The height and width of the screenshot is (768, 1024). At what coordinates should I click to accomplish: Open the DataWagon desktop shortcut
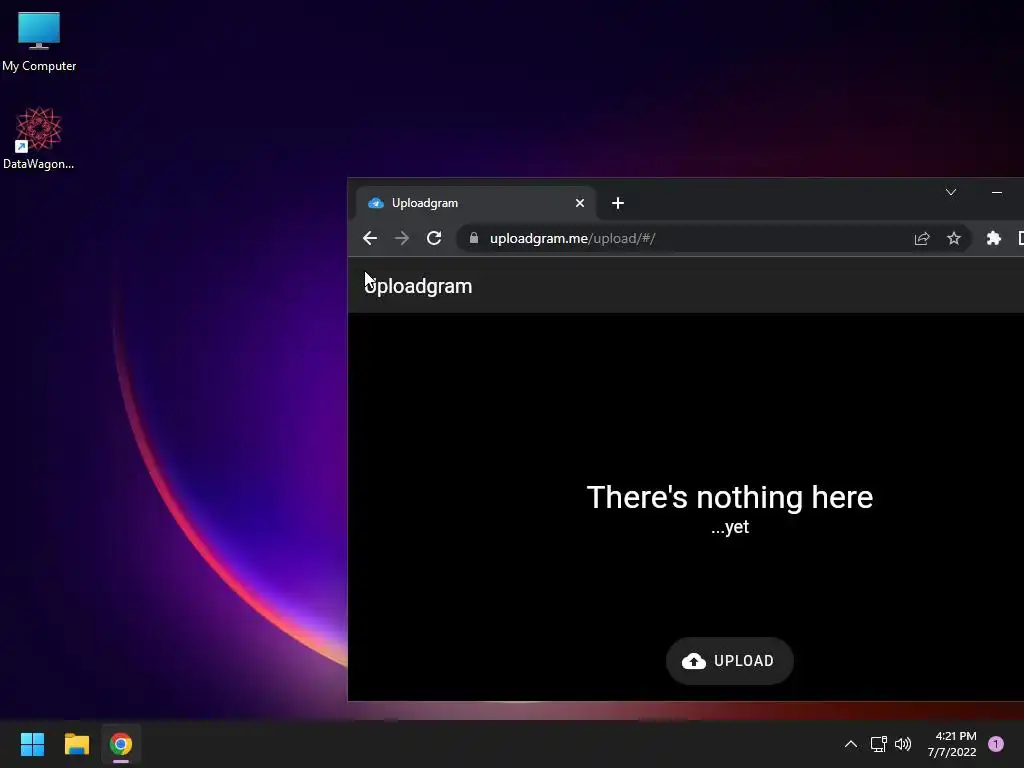[x=39, y=138]
